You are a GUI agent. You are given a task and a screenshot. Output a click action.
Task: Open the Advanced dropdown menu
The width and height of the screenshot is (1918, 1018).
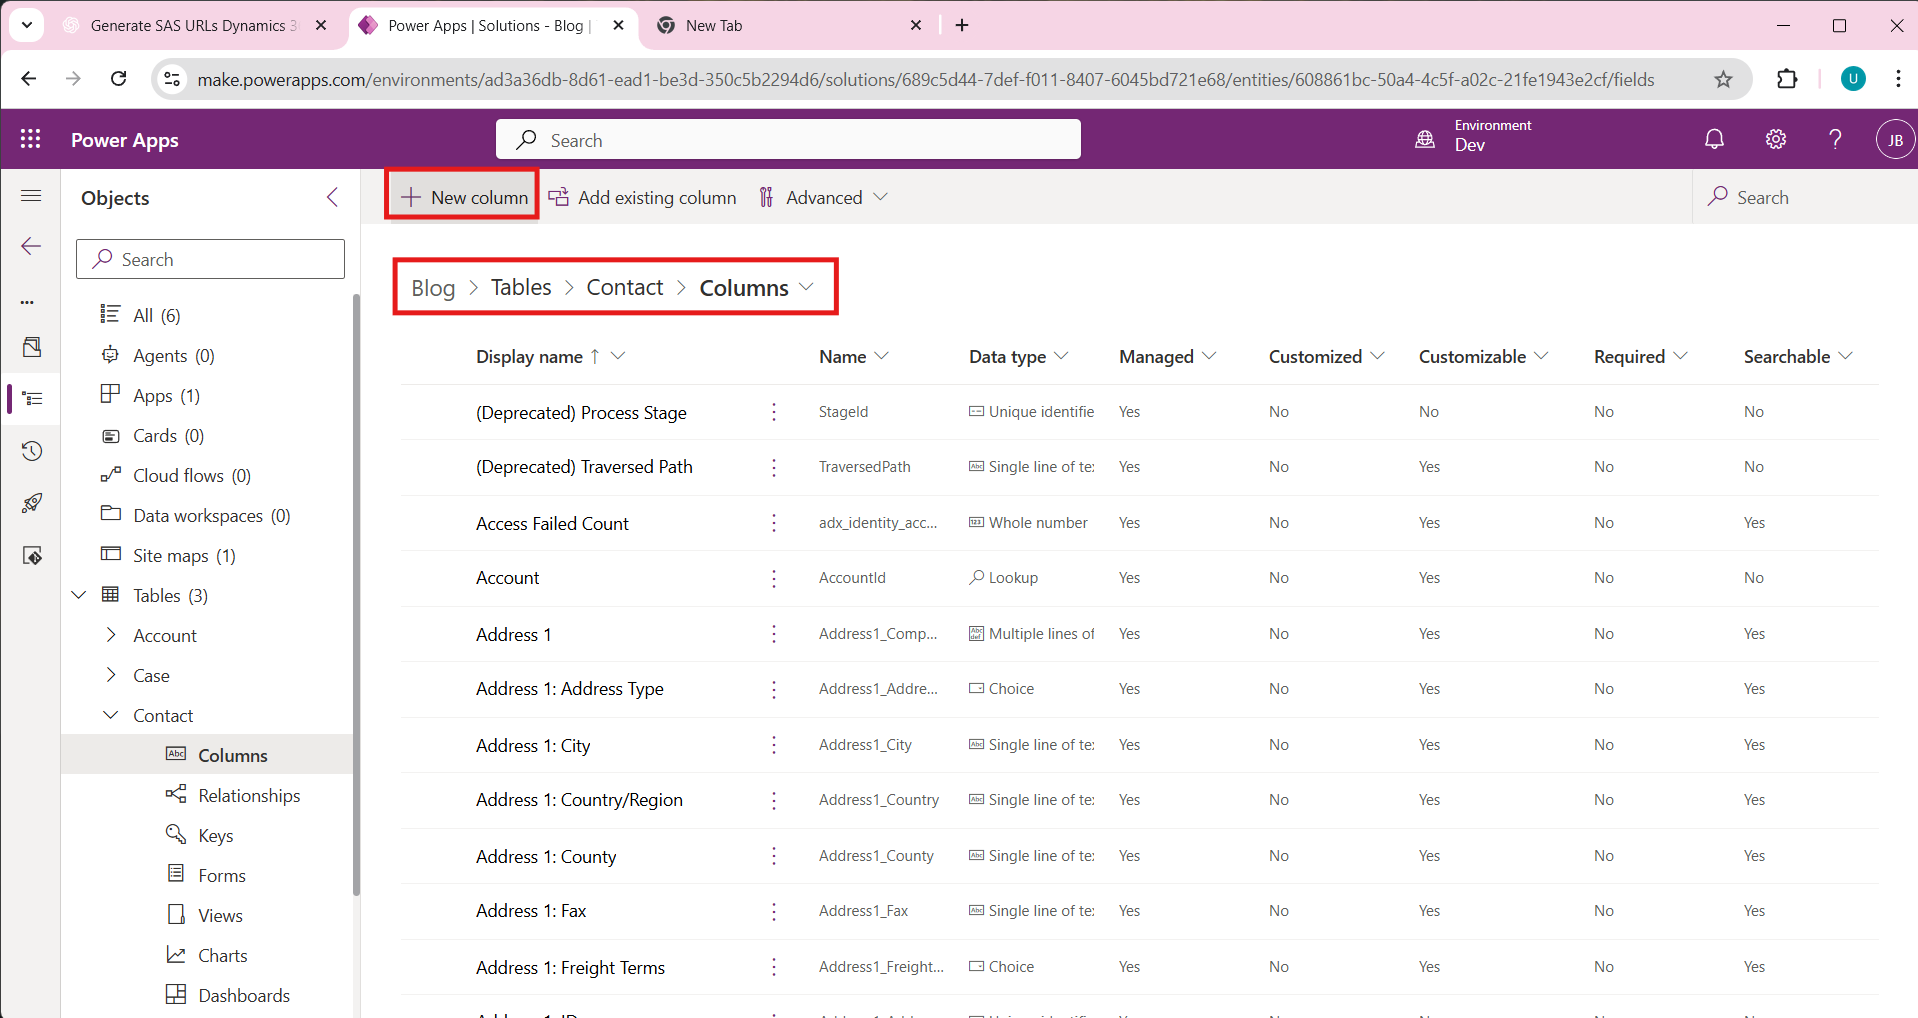tap(823, 197)
